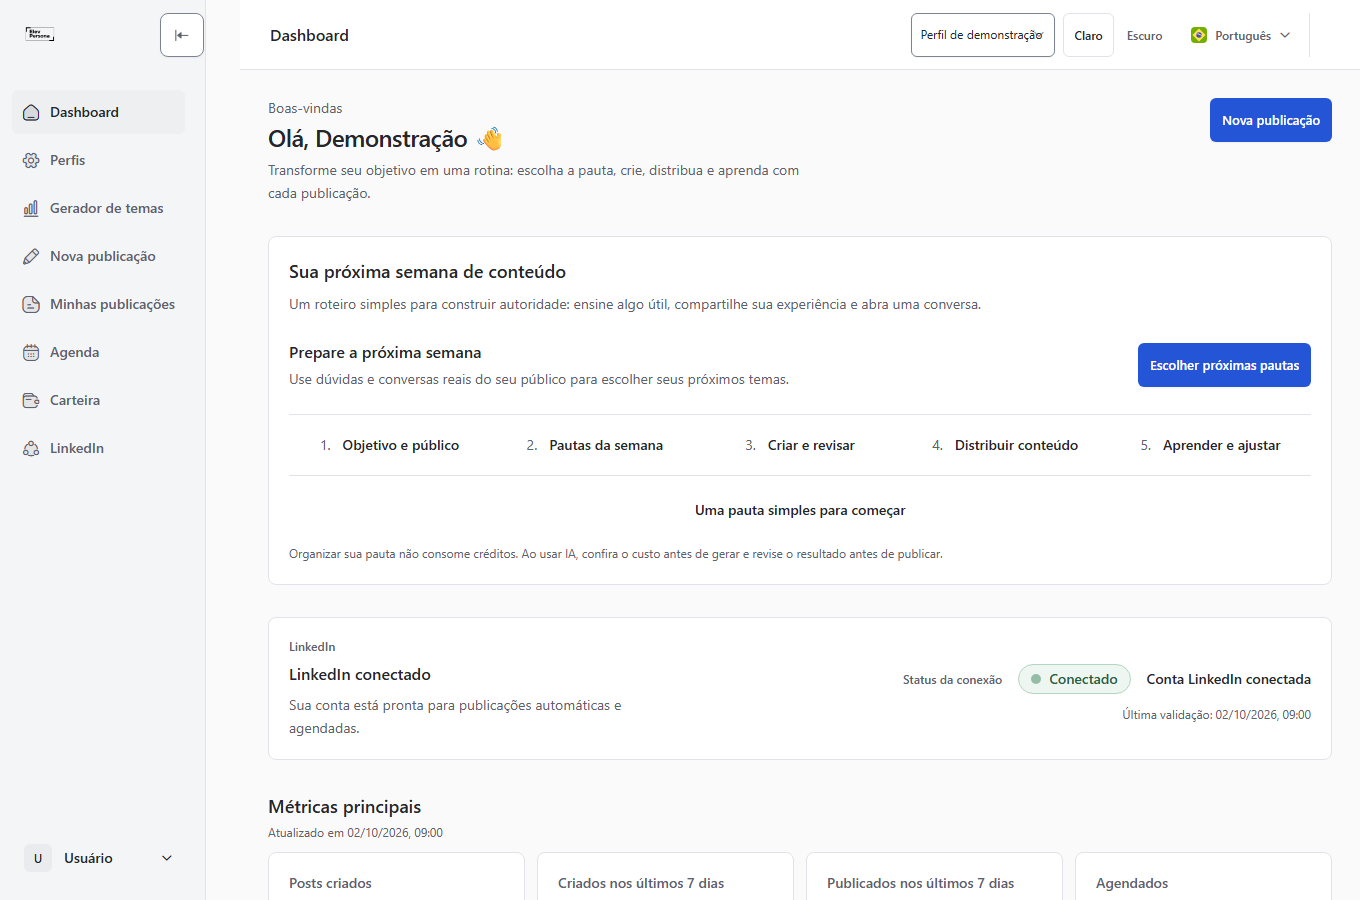Click 'Conta LinkedIn conectada' text

point(1228,679)
